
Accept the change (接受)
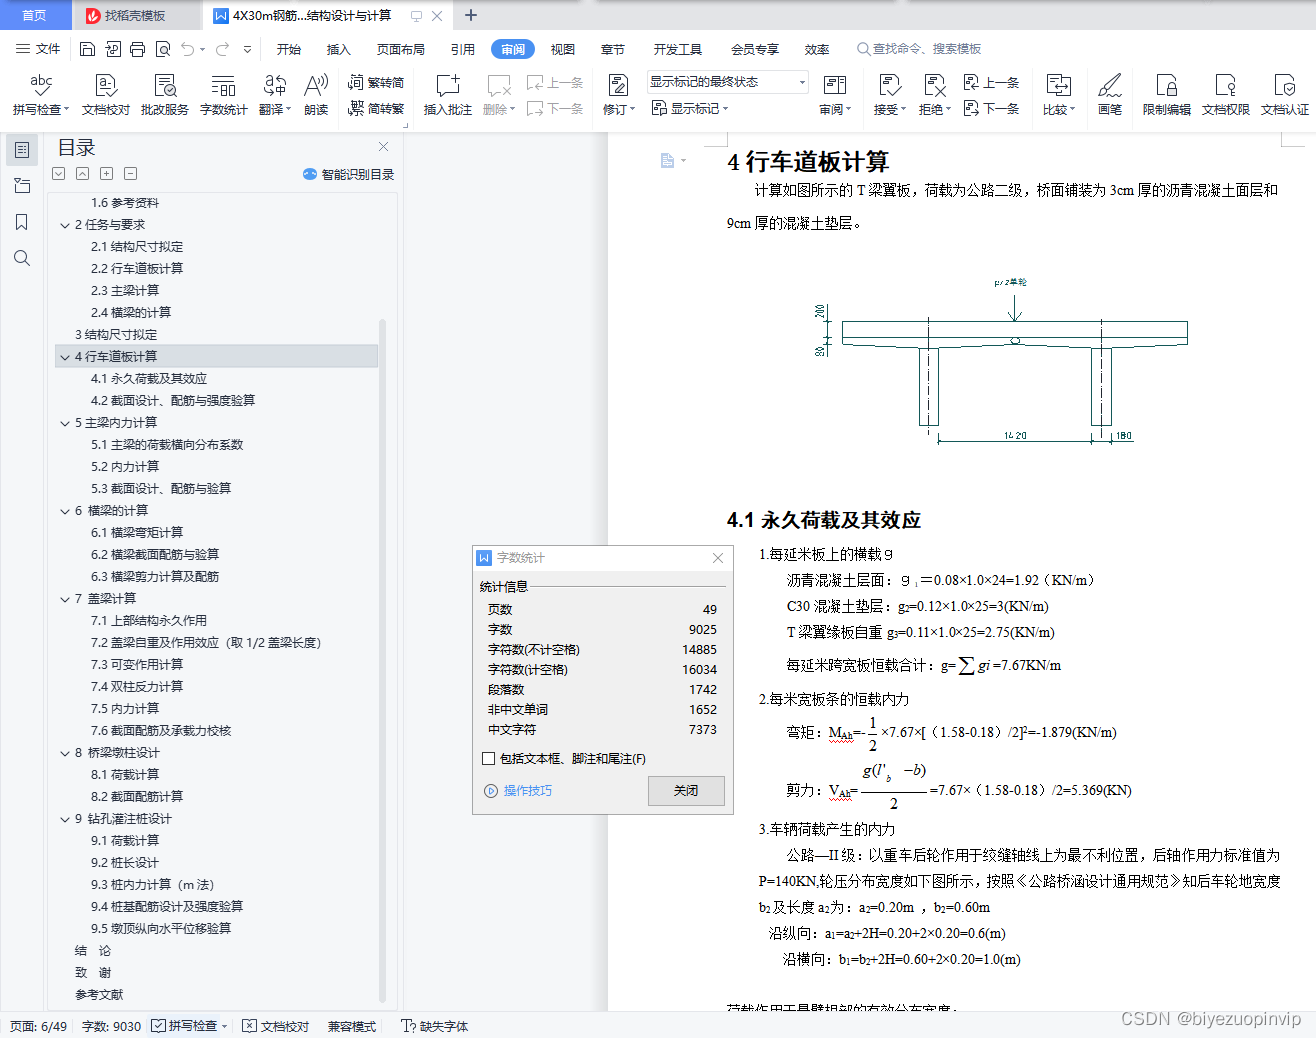(x=890, y=95)
